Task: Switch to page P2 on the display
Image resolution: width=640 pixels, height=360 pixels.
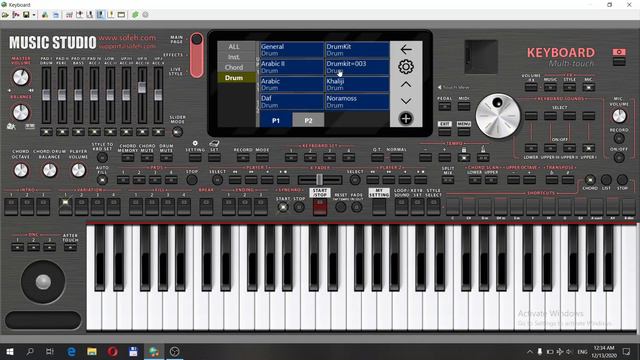Action: 308,120
